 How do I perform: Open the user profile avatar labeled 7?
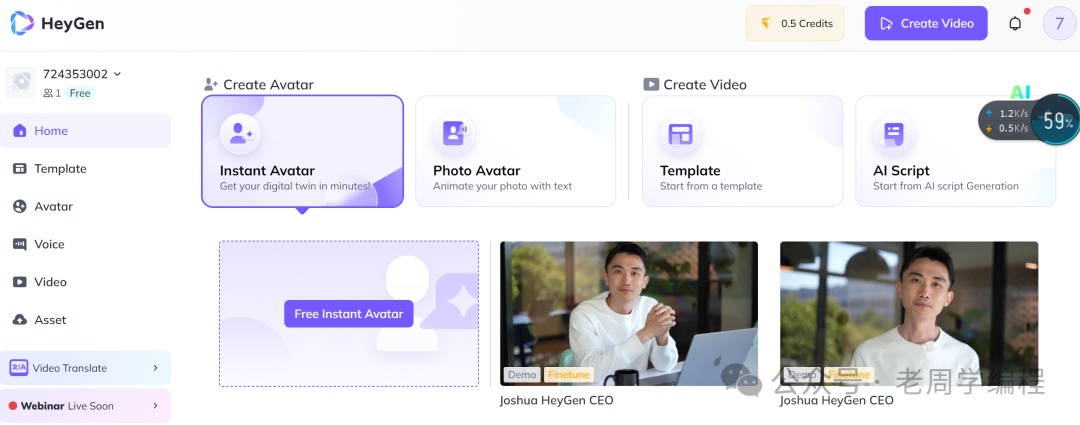click(1059, 23)
